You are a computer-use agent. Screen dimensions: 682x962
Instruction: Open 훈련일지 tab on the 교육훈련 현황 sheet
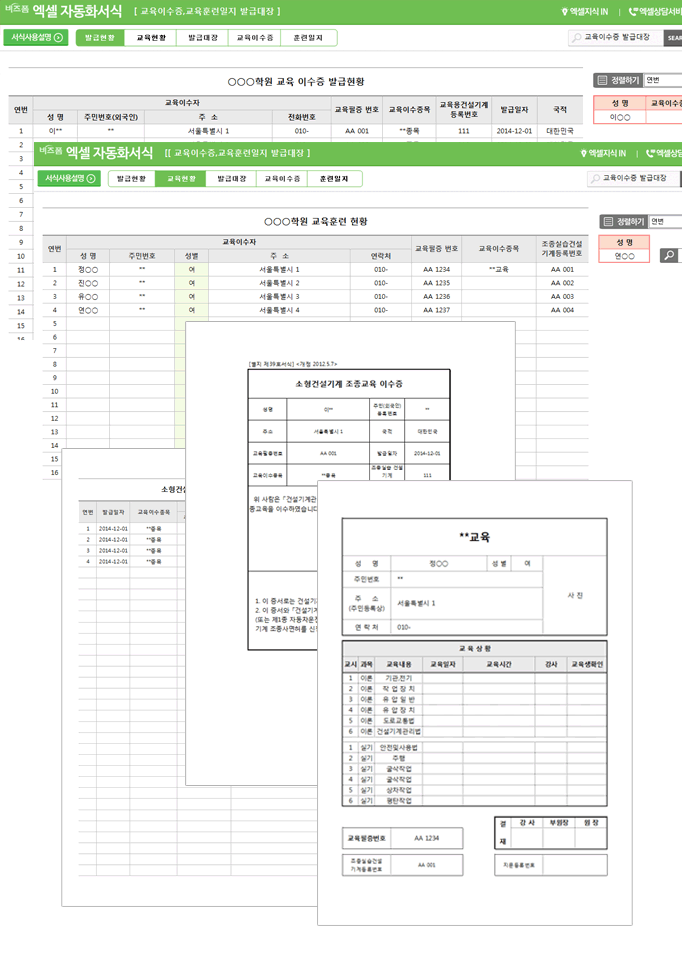pyautogui.click(x=334, y=179)
